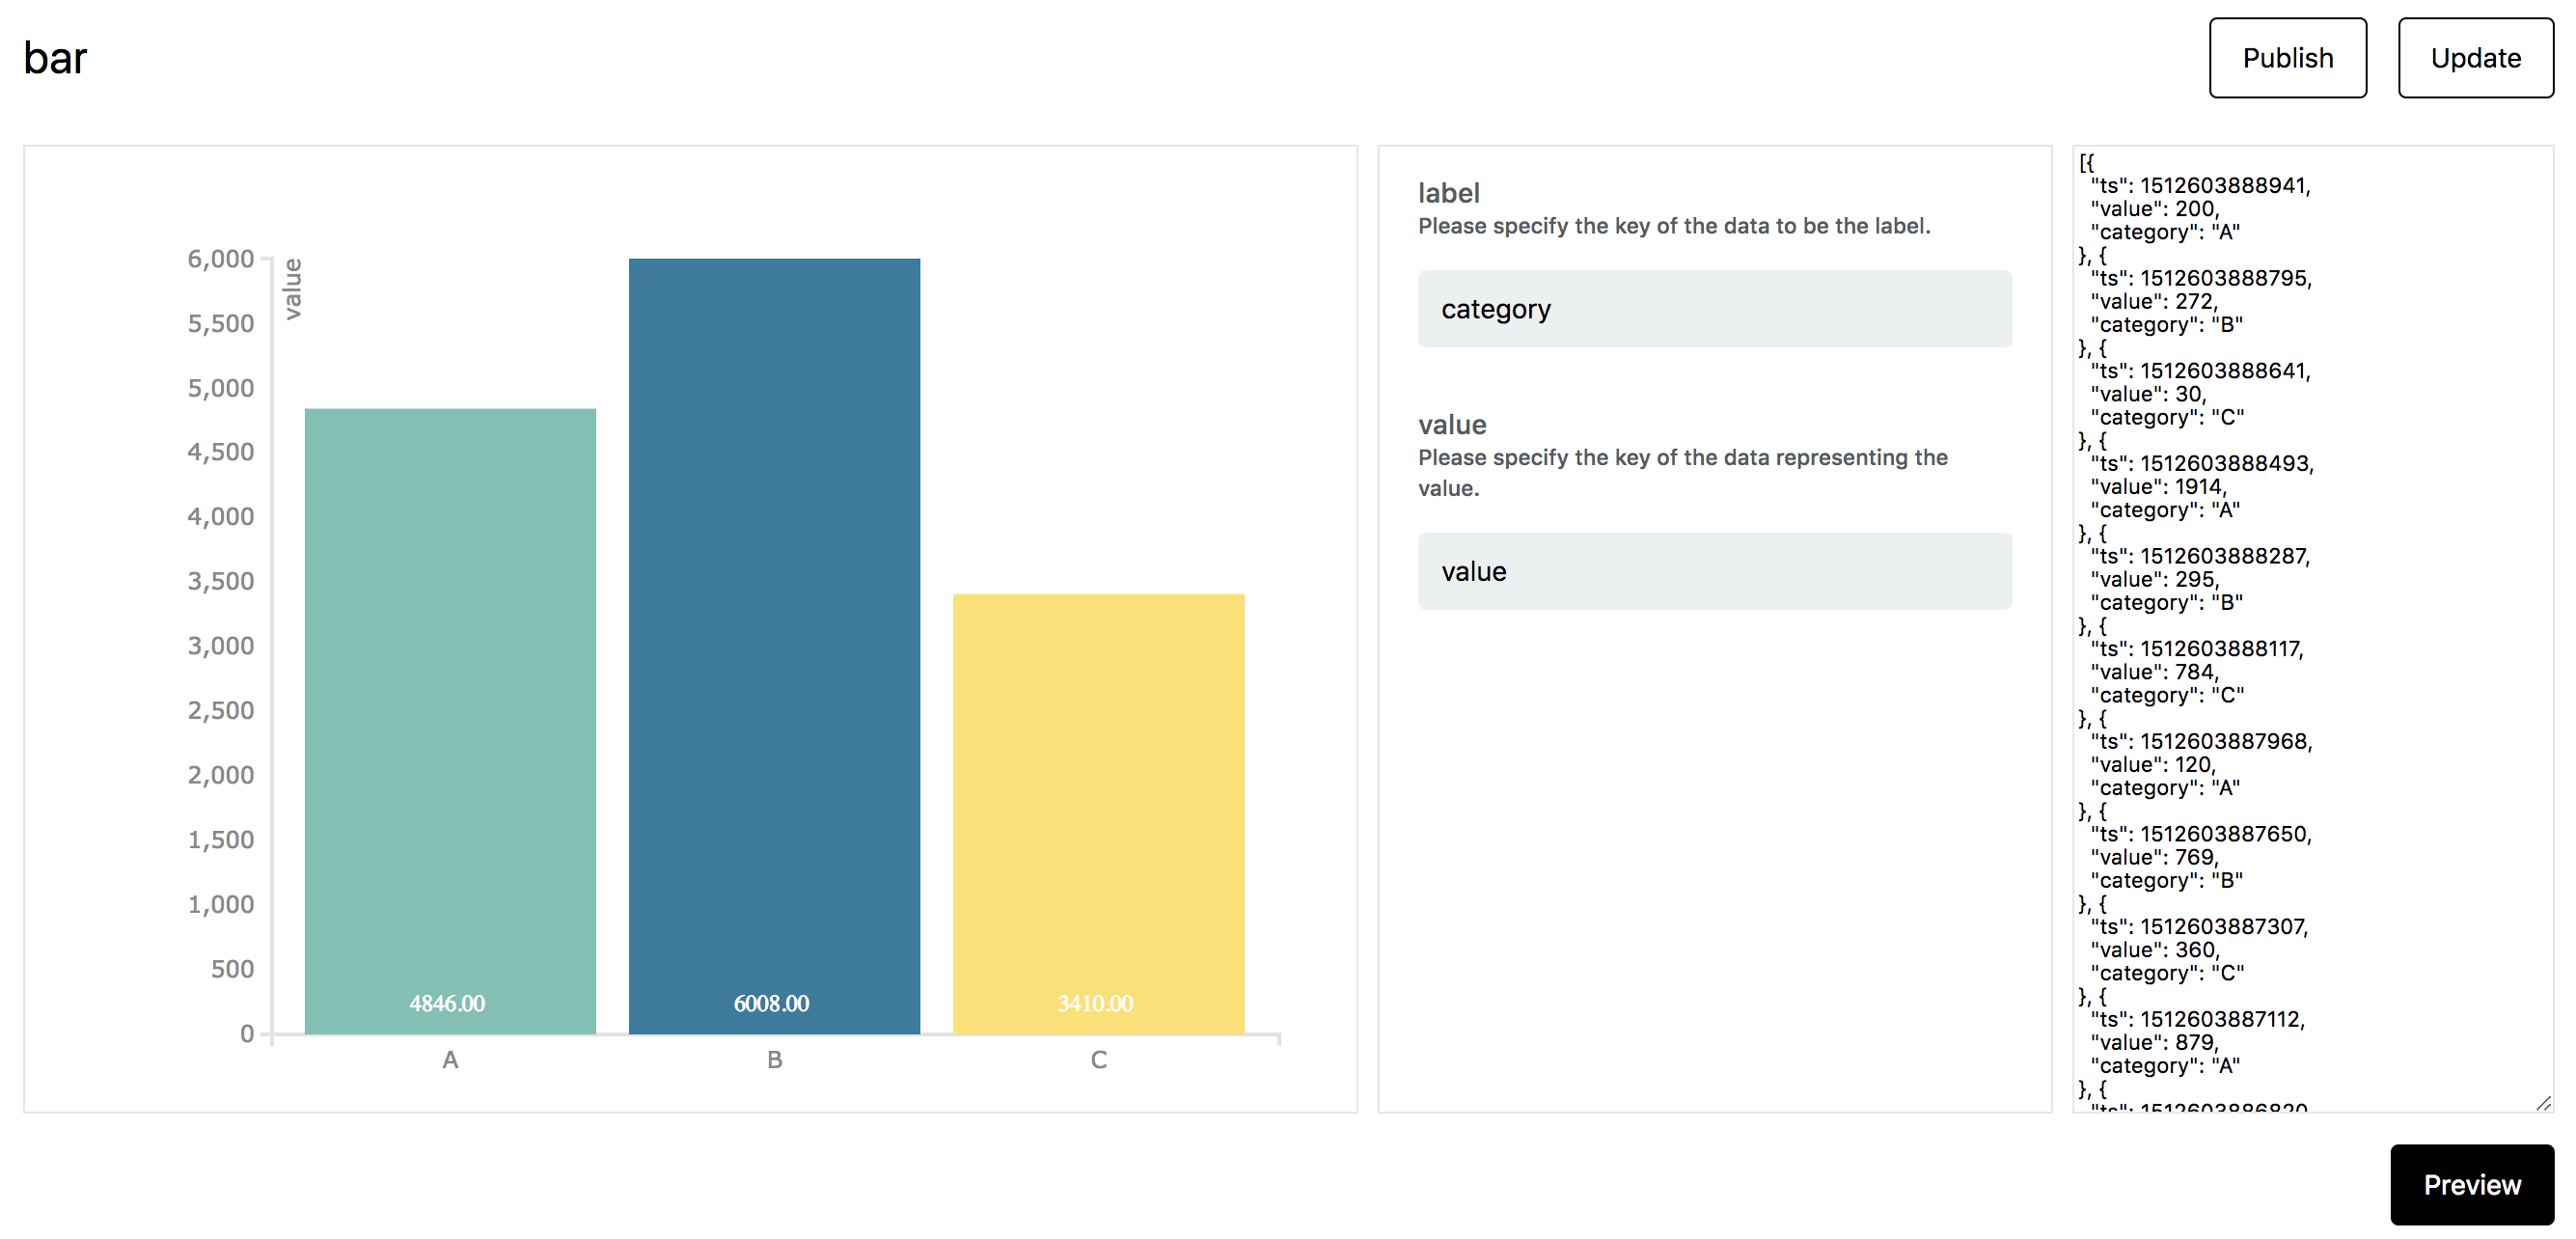Click the "C" x-axis tick label
Screen dimensions: 2576x1239
[x=1098, y=1060]
